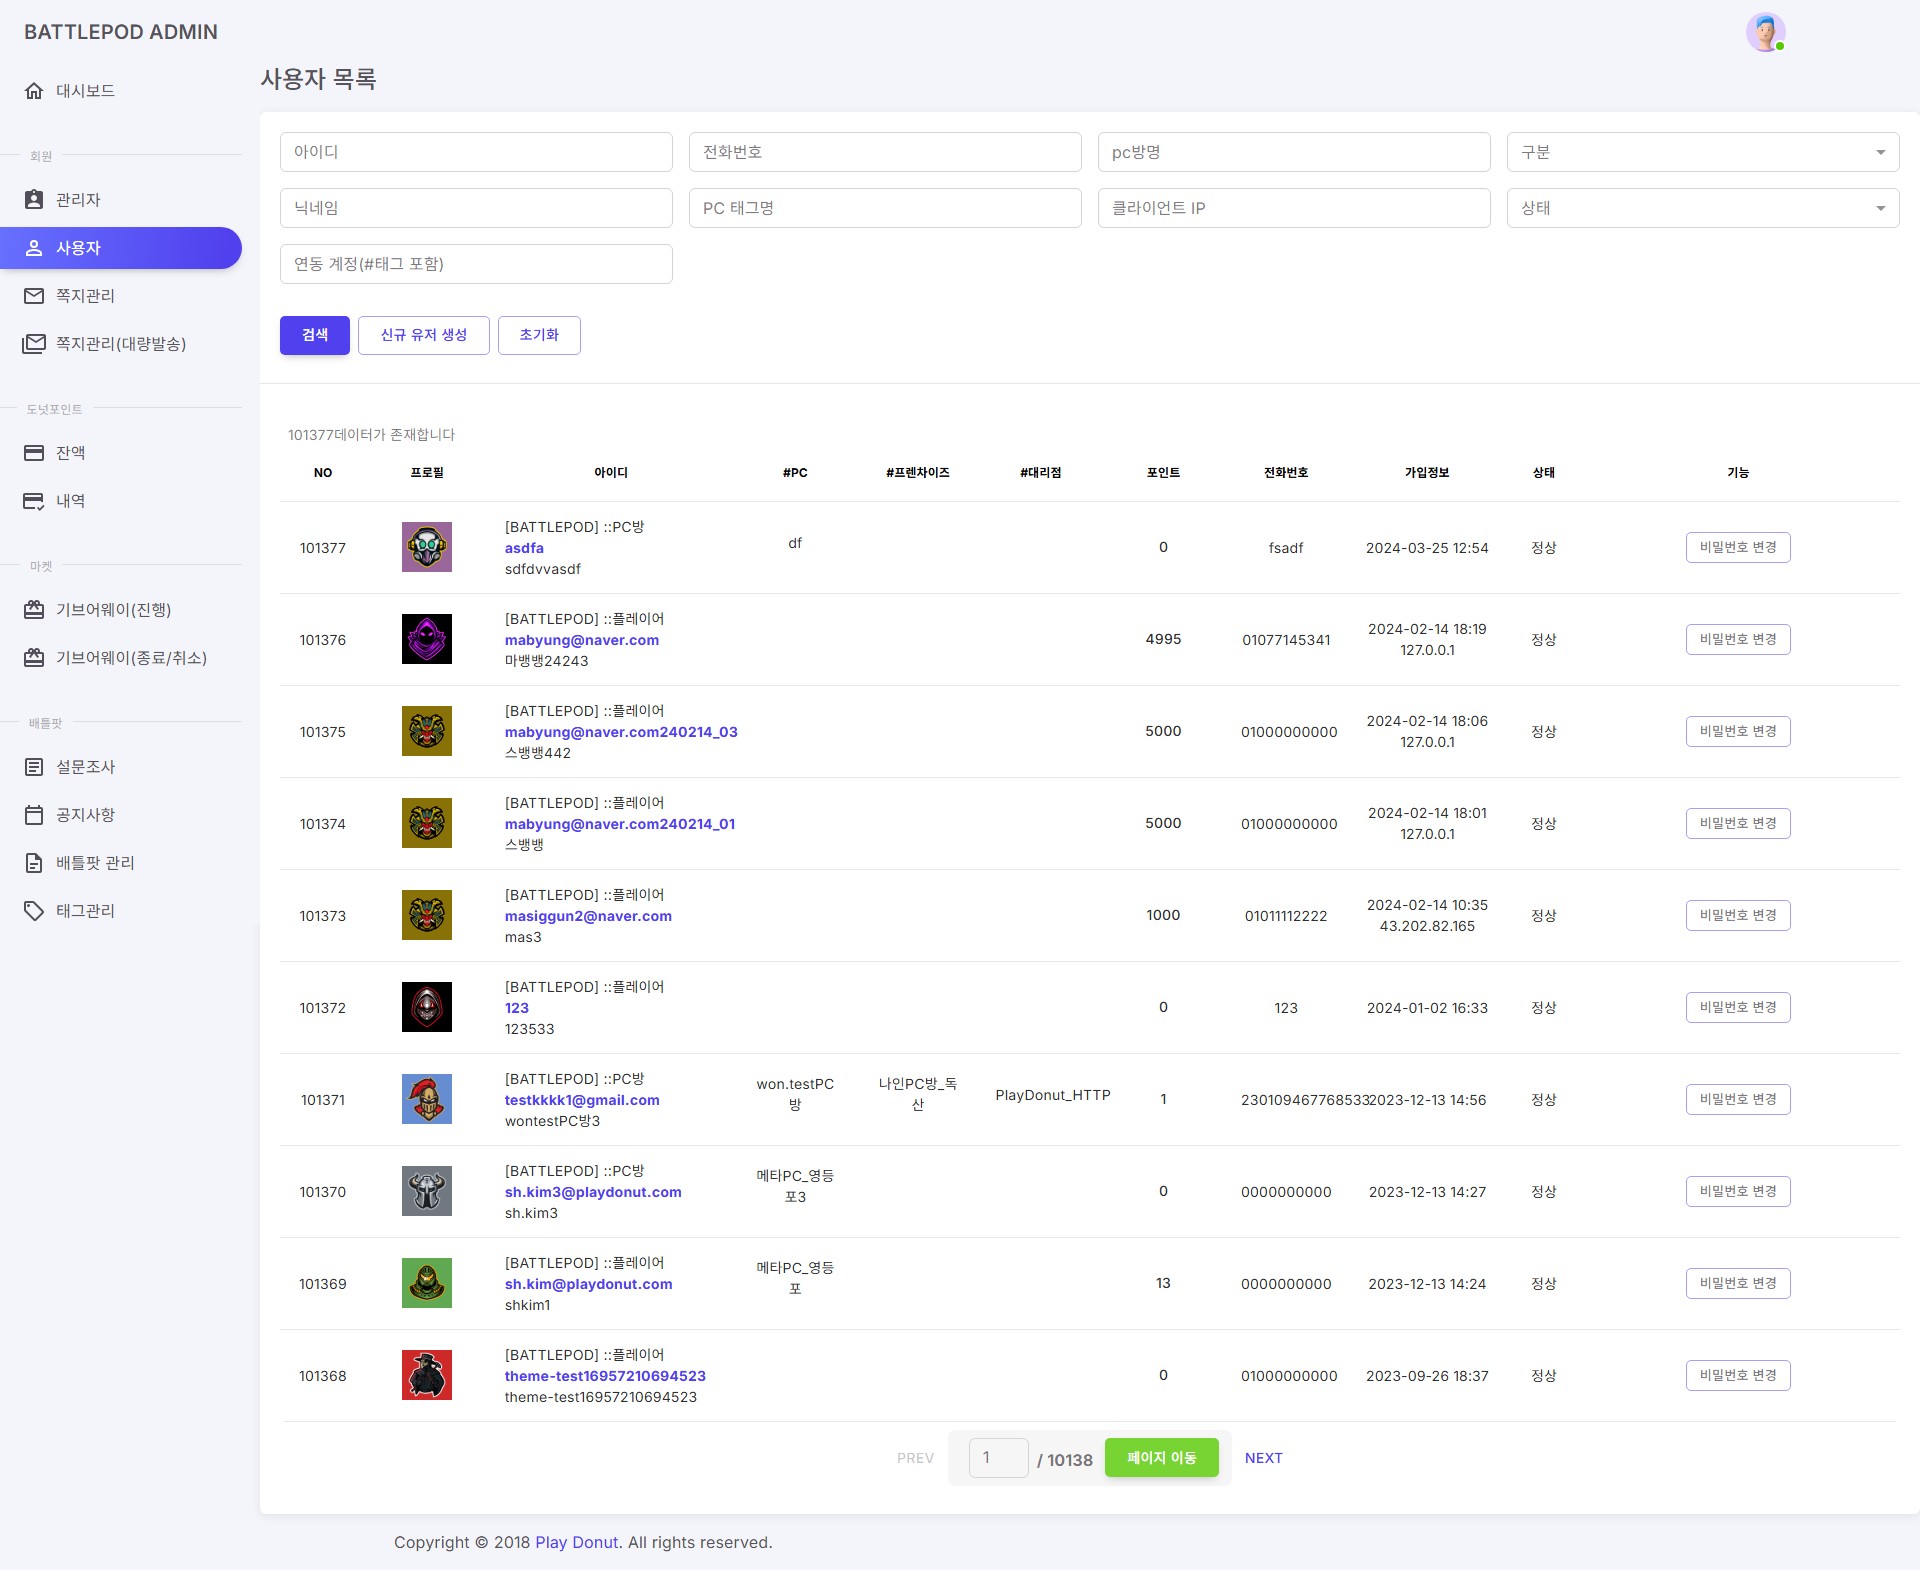Open the 내역 history icon

[34, 501]
